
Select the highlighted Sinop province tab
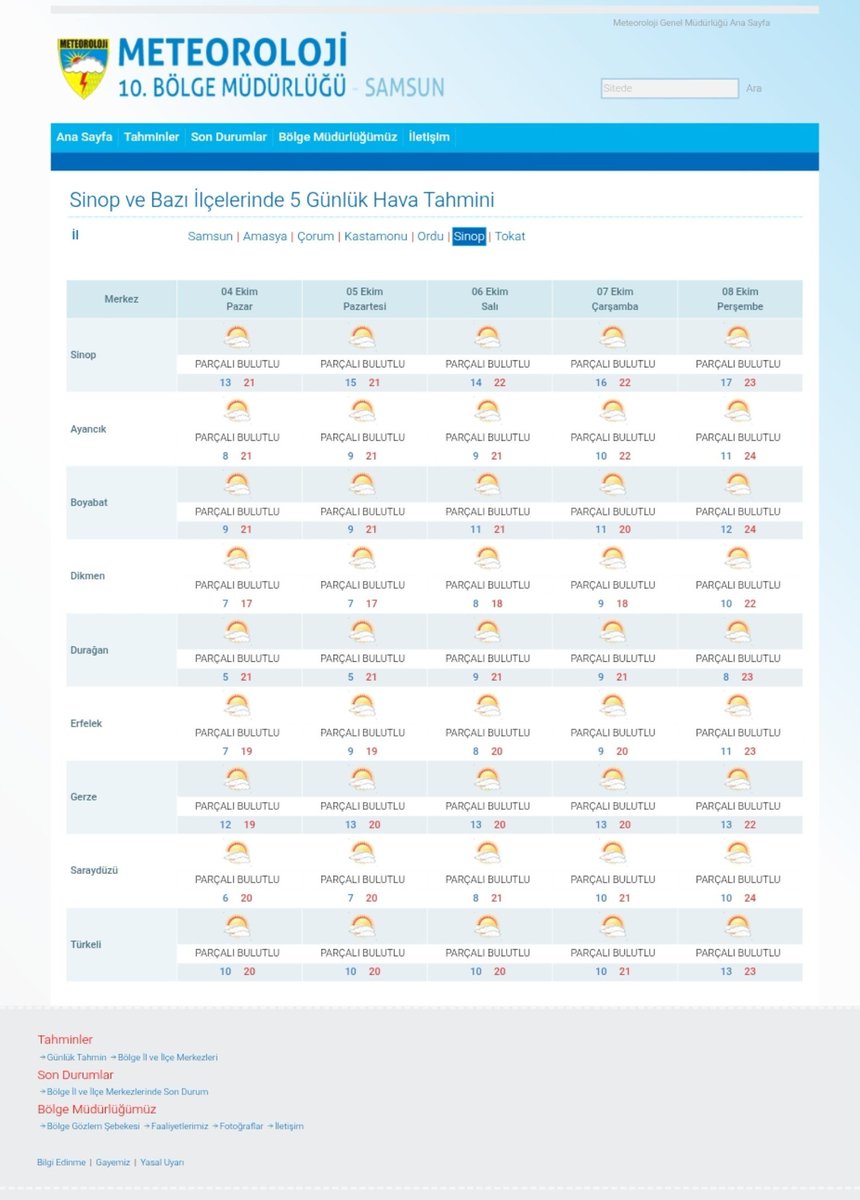click(469, 237)
